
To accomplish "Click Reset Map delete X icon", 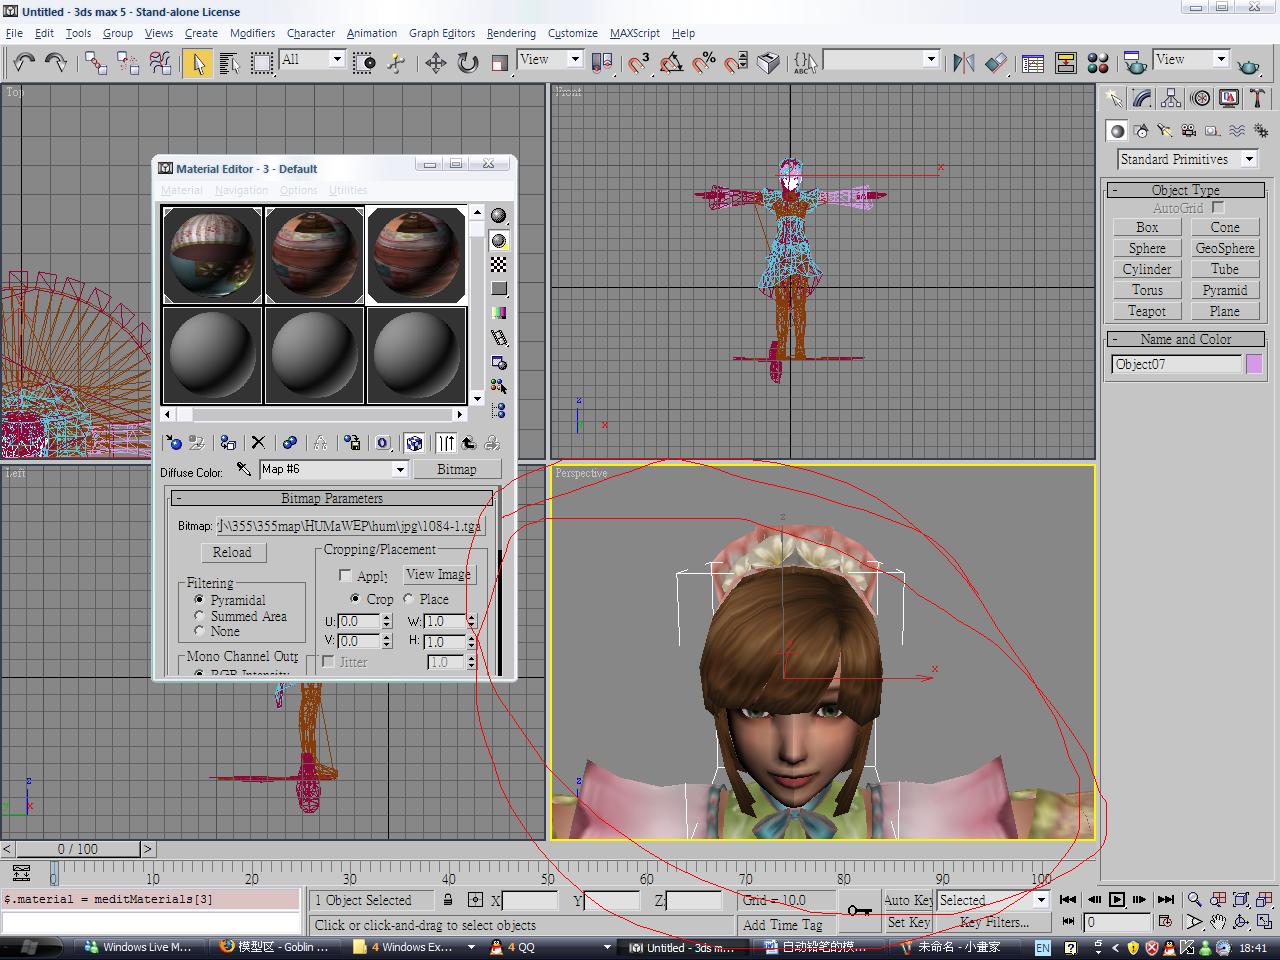I will click(x=258, y=442).
